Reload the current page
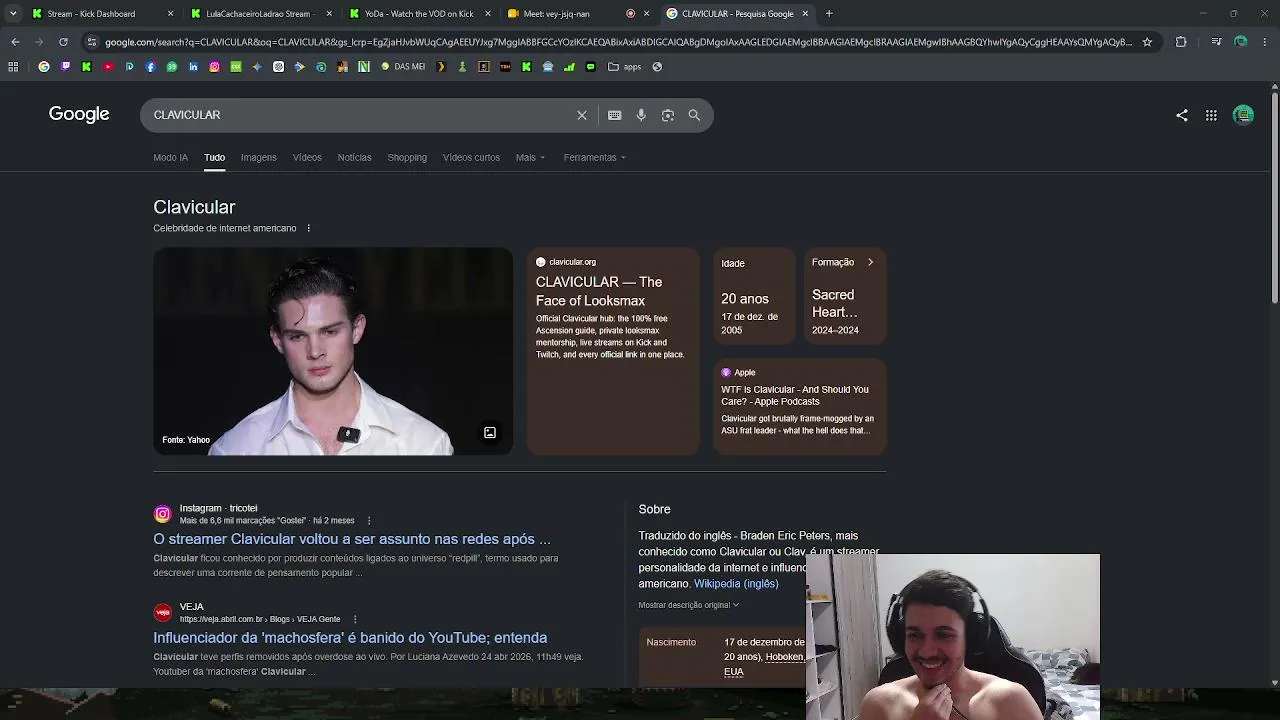Viewport: 1280px width, 720px height. click(x=63, y=42)
